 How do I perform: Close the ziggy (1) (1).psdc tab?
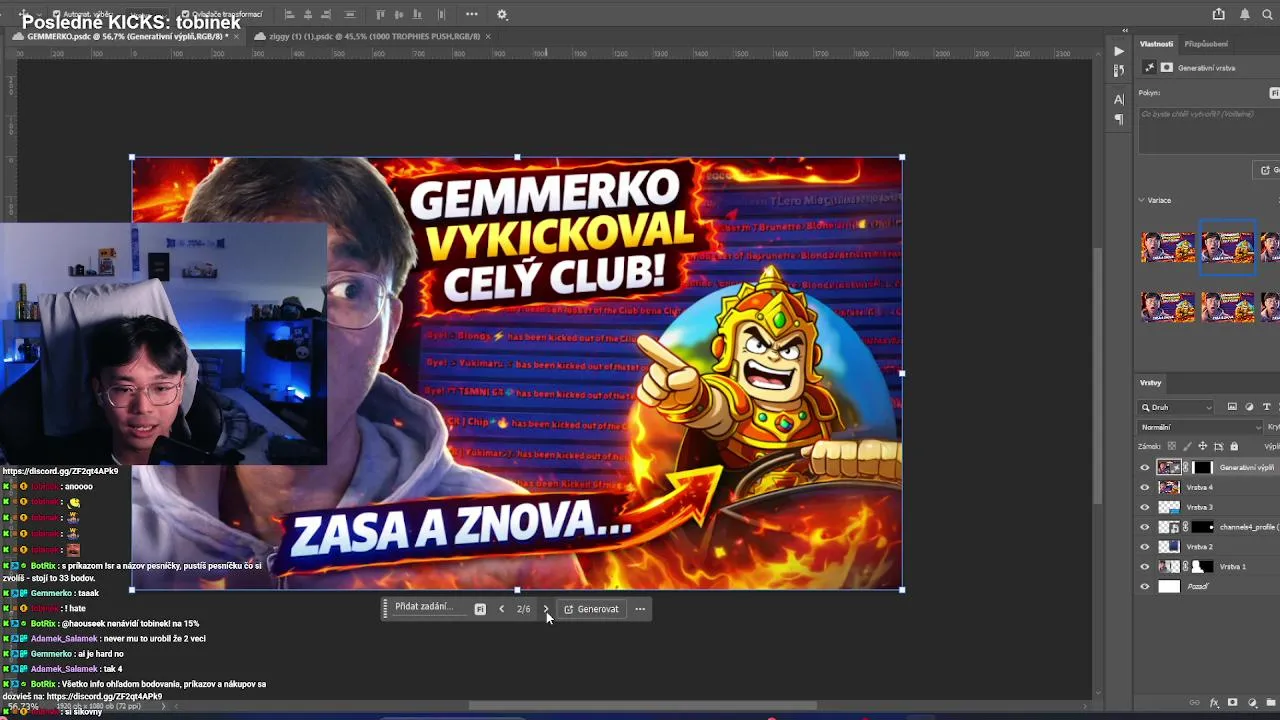coord(488,36)
